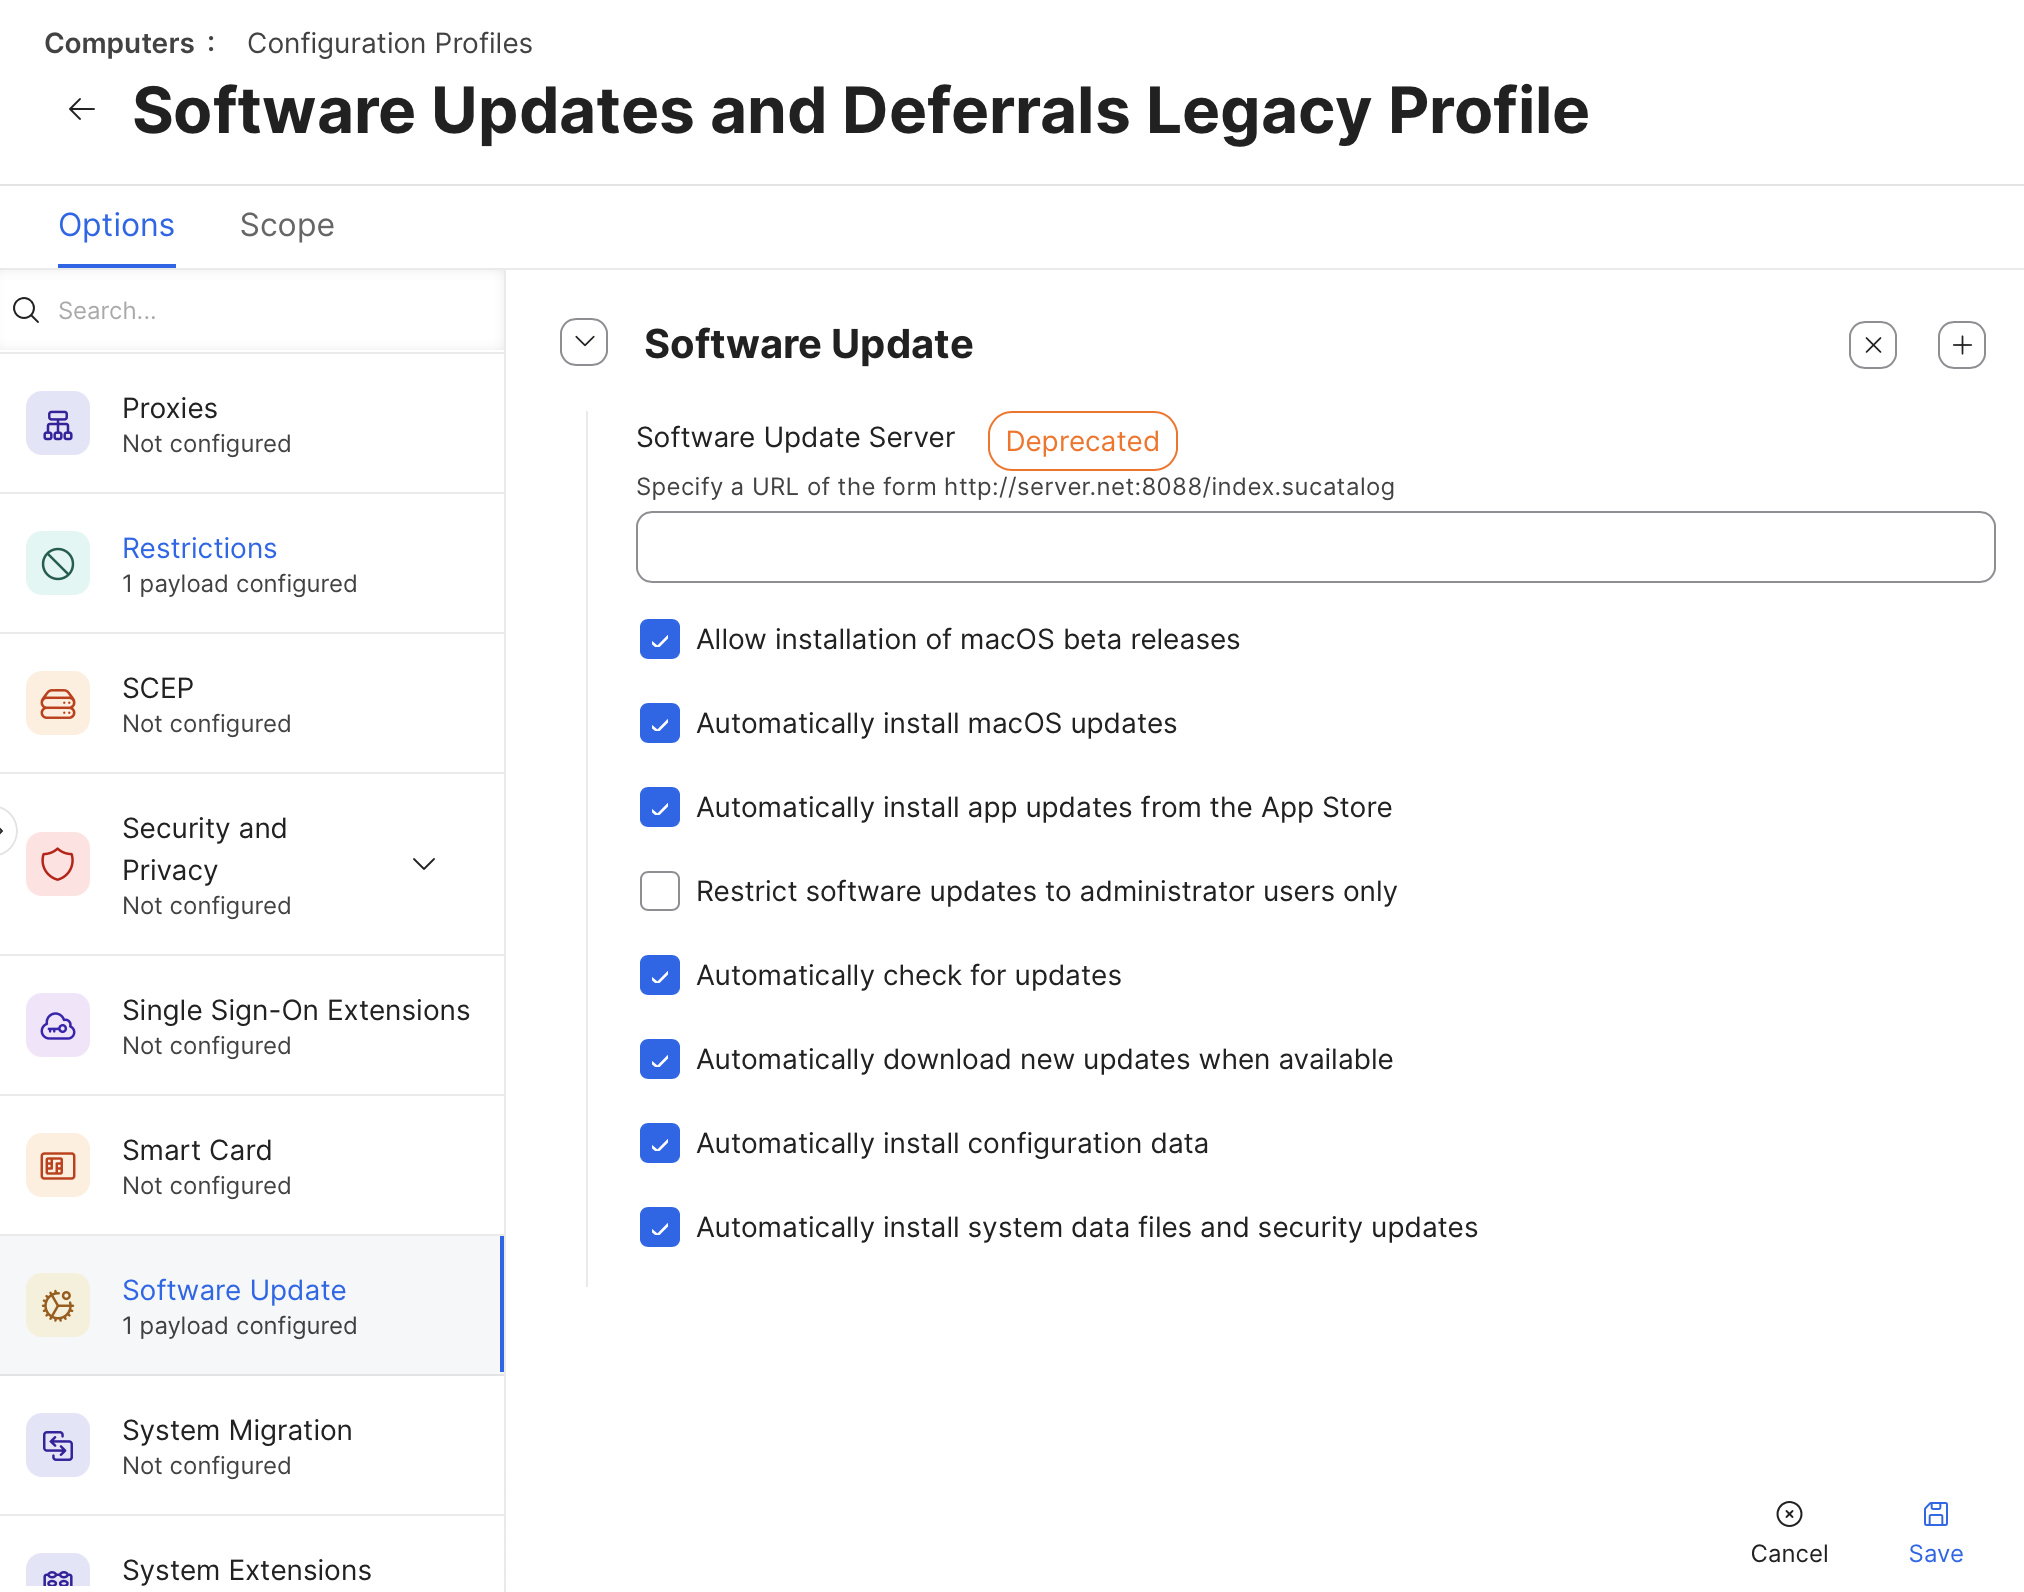The width and height of the screenshot is (2024, 1592).
Task: Uncheck Allow installation of macOS beta releases
Action: point(660,640)
